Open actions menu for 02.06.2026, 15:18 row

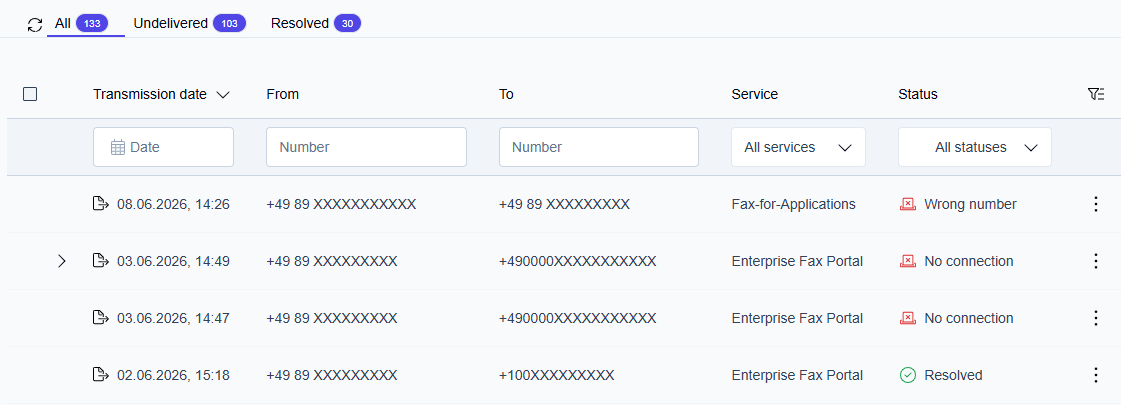1095,375
